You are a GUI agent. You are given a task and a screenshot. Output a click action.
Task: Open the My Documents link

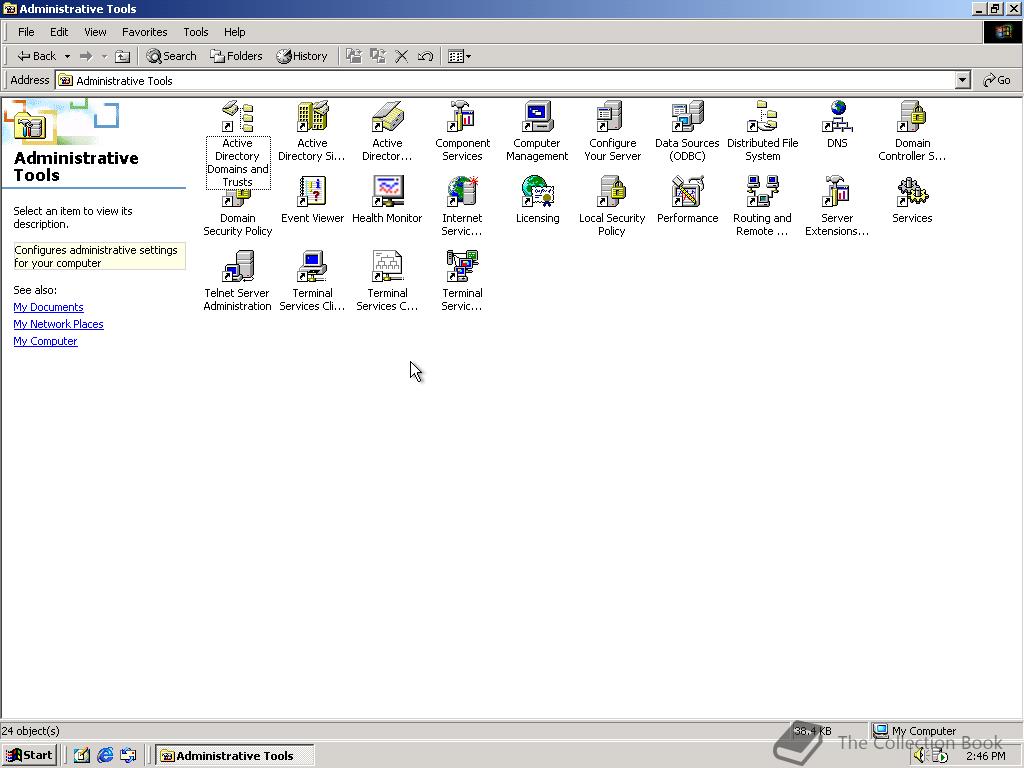click(x=48, y=307)
